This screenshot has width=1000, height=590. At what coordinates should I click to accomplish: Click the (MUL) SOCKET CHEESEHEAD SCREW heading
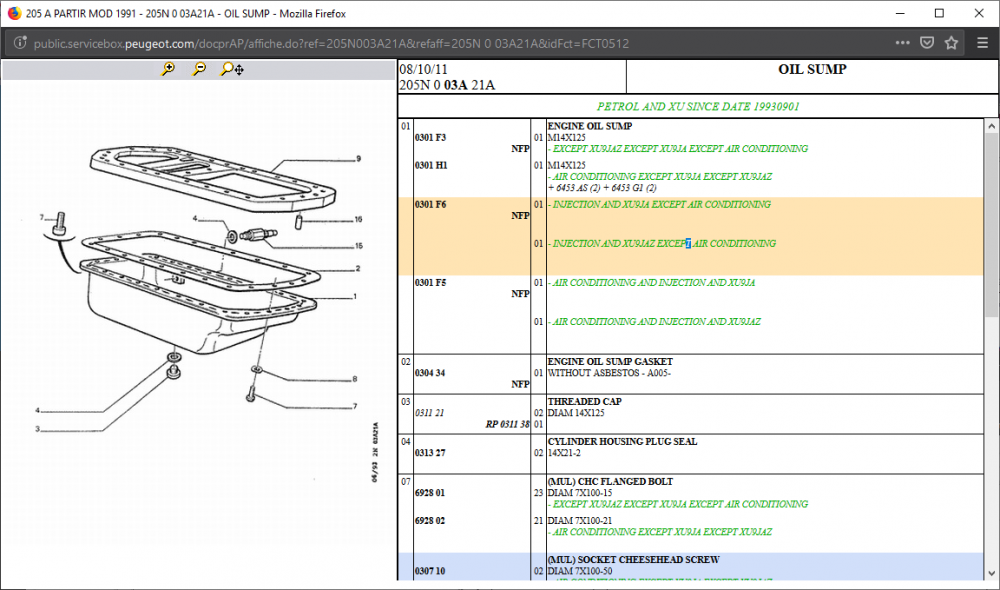(634, 559)
